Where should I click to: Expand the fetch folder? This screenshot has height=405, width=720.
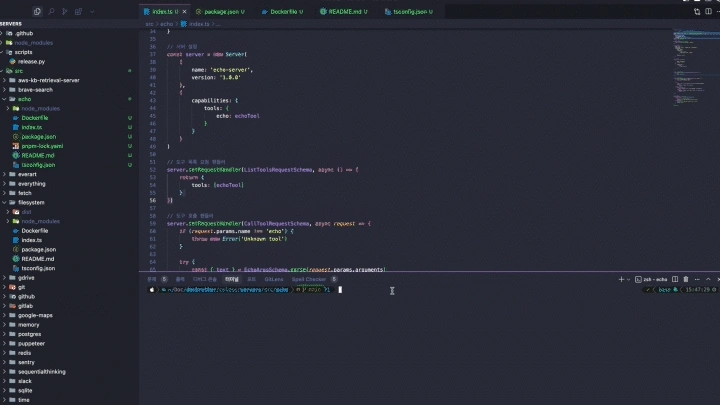[x=25, y=193]
